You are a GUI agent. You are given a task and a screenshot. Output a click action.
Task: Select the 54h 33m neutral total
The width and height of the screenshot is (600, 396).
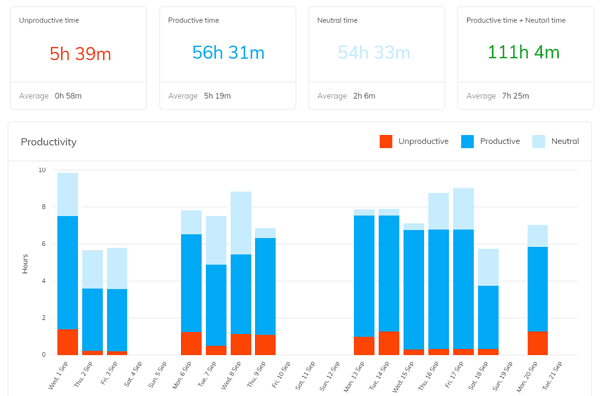point(374,52)
